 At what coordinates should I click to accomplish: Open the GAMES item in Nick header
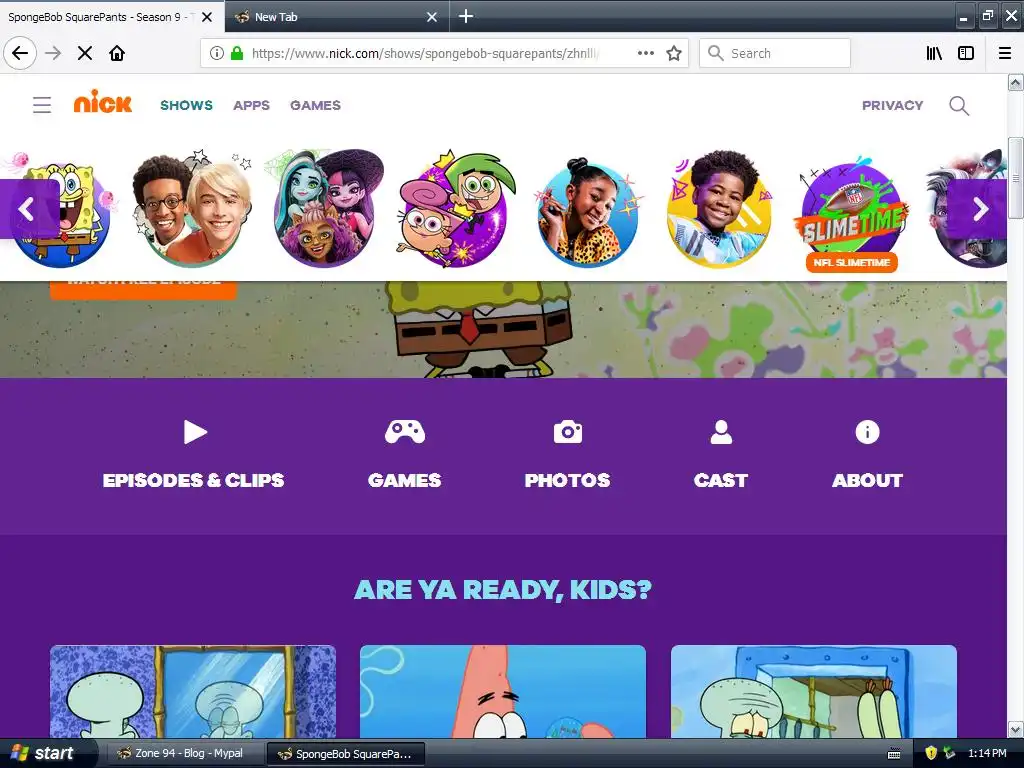point(315,105)
